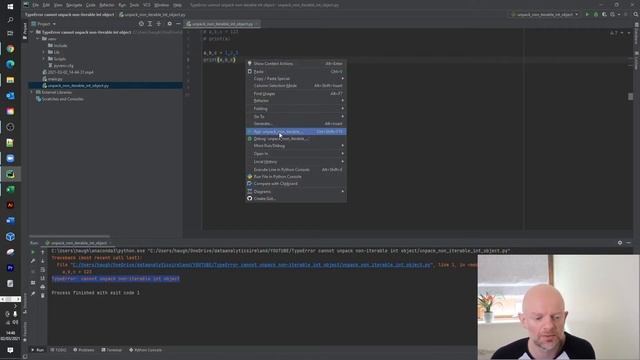Image resolution: width=640 pixels, height=360 pixels.
Task: Open the Tools menu
Action: 134,5
